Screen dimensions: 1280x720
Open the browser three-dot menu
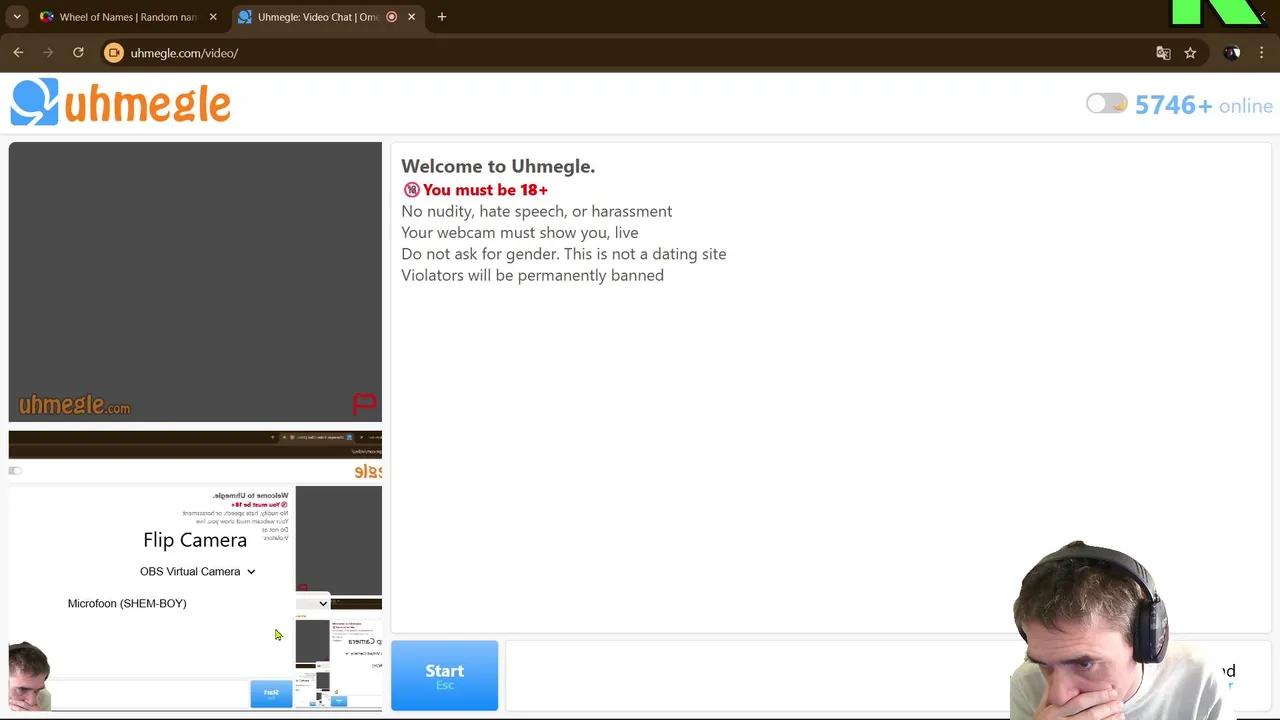pos(1263,53)
